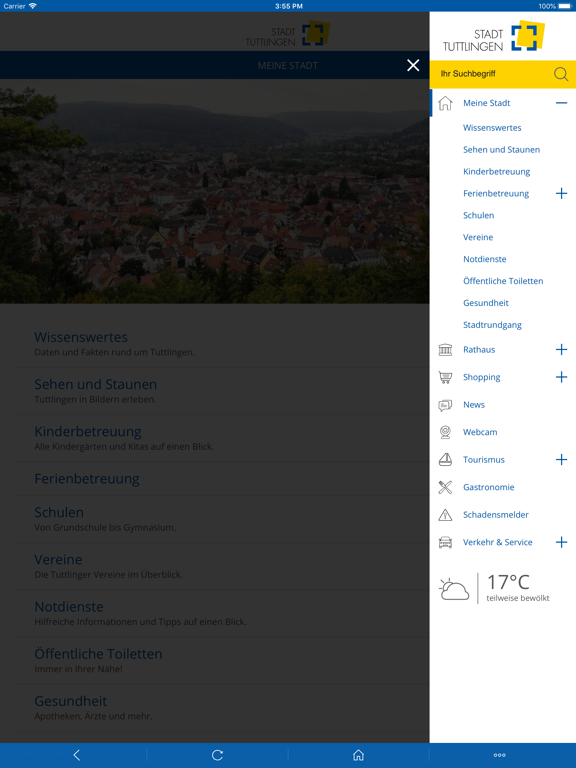The image size is (576, 768).
Task: Click the Rathaus building icon
Action: click(x=445, y=350)
